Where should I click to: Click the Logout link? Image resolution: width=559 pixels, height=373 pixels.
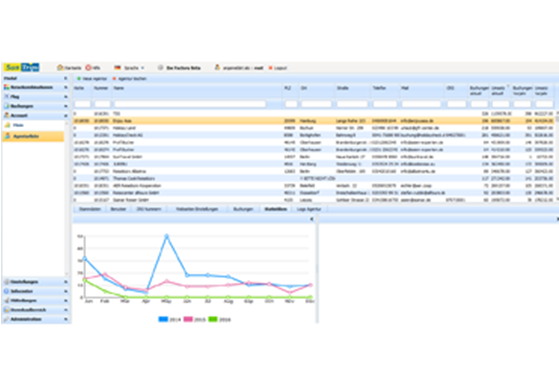(281, 68)
